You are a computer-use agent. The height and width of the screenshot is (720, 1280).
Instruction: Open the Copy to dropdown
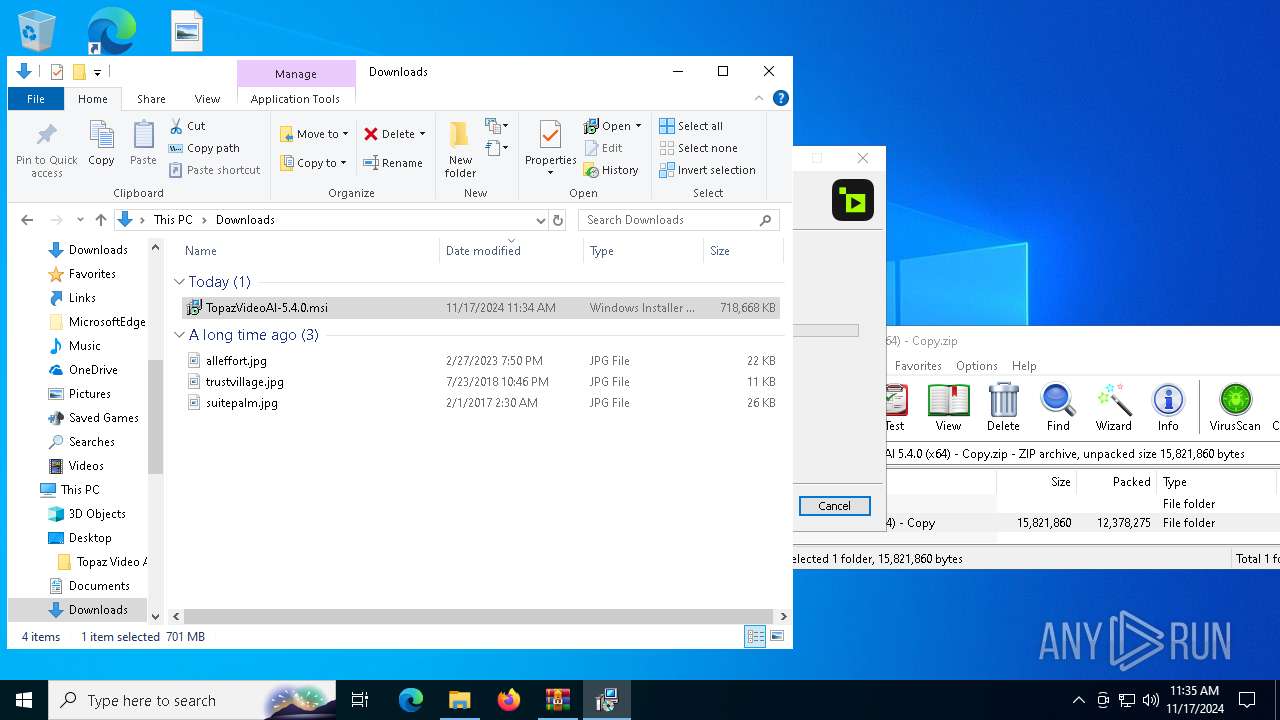314,163
